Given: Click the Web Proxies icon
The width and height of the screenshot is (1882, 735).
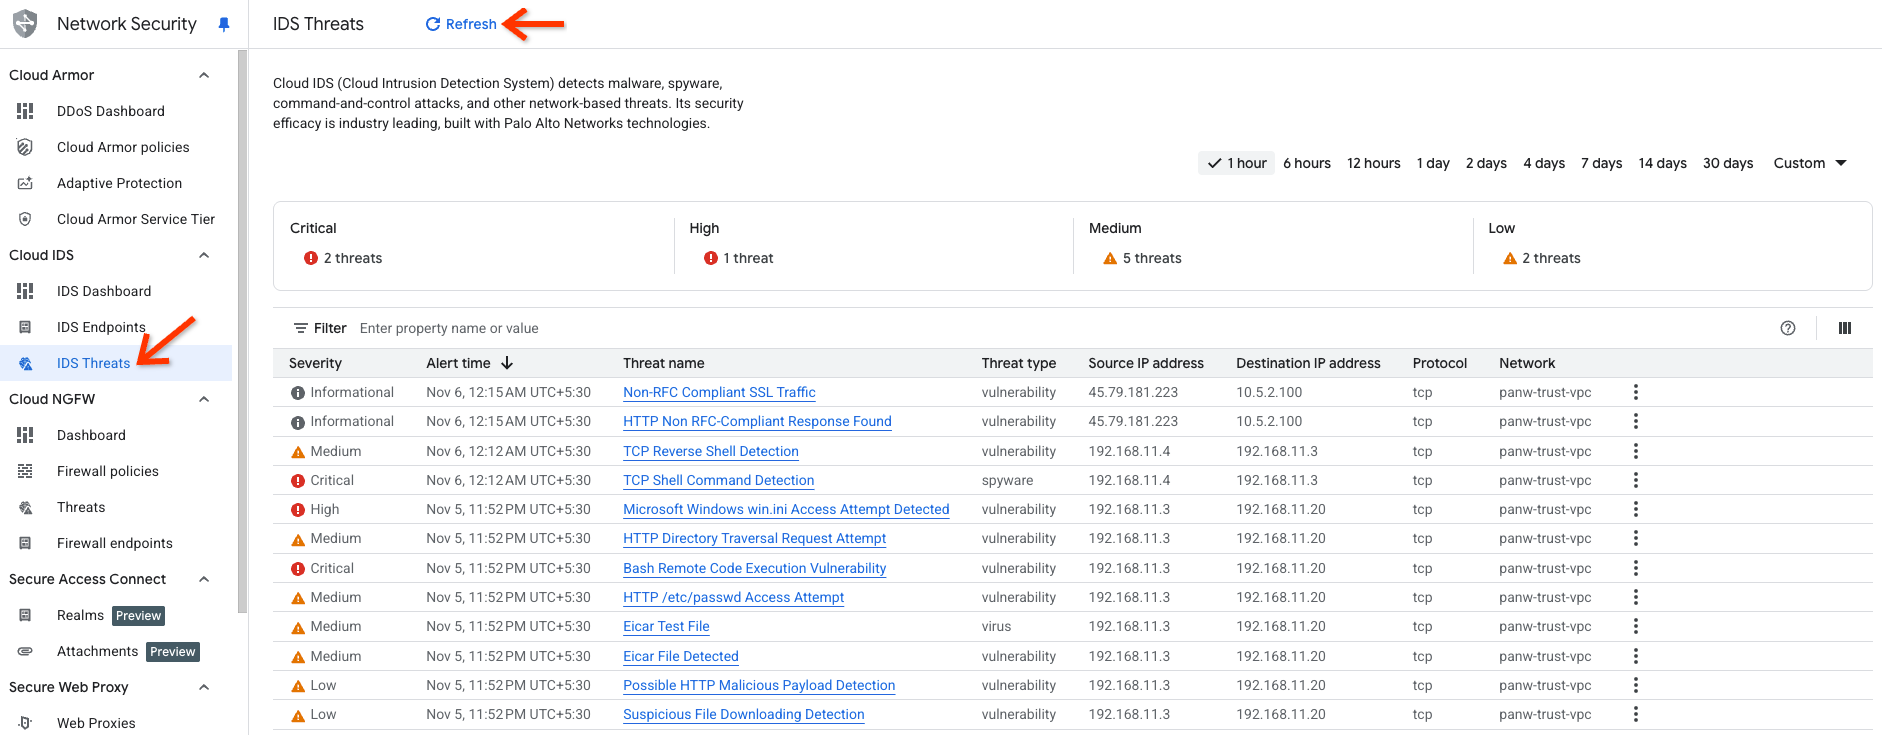Looking at the screenshot, I should (x=25, y=723).
